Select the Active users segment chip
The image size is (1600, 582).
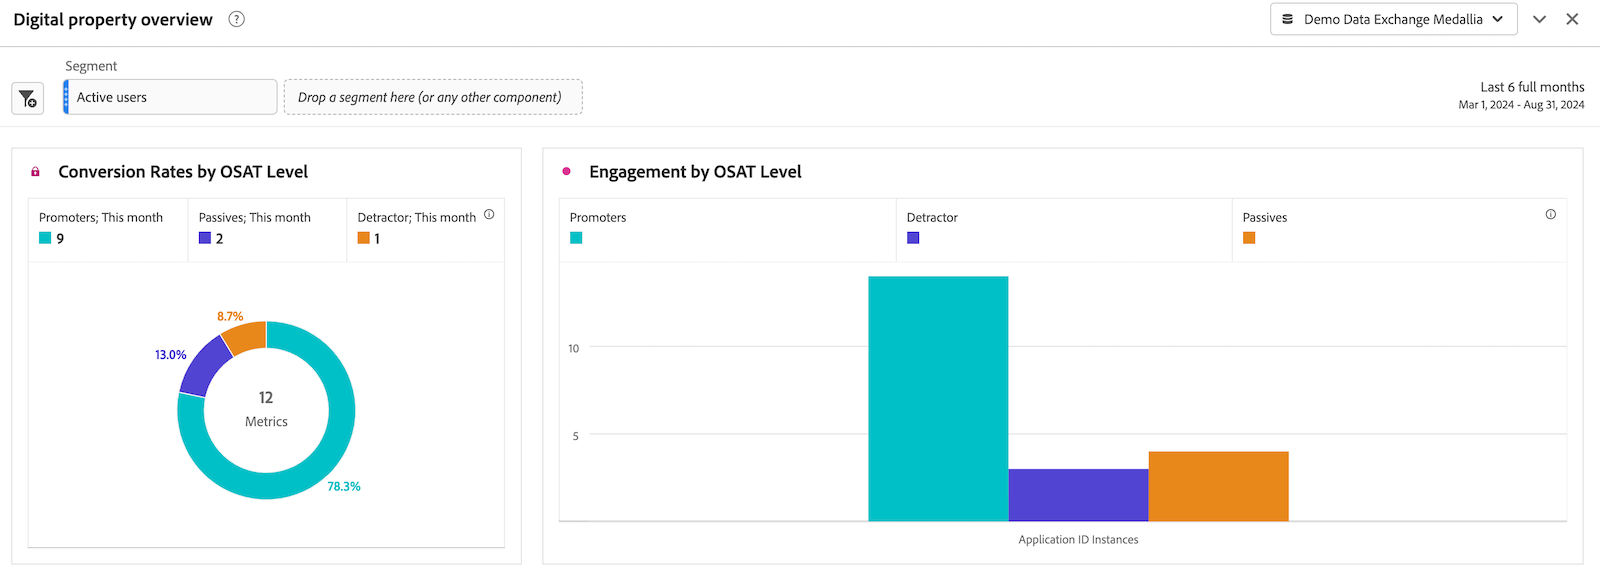click(x=170, y=97)
